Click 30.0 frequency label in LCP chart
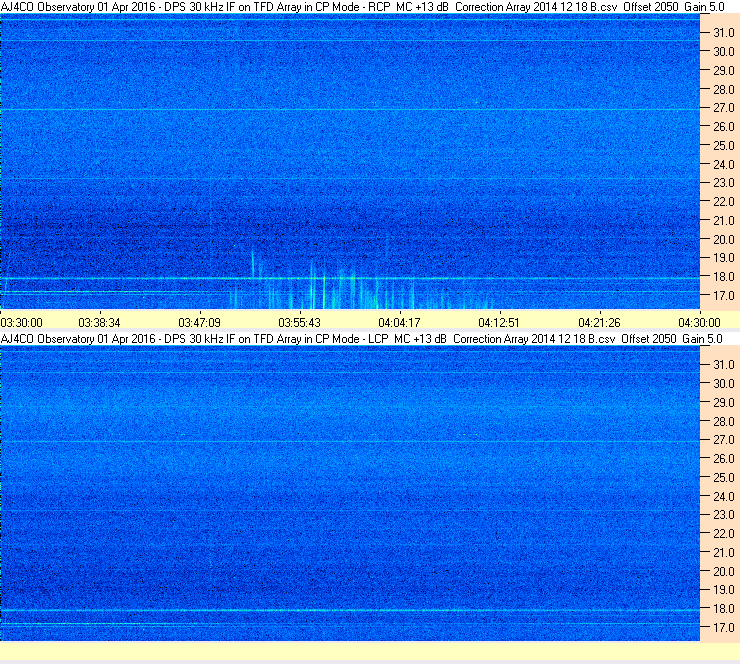Viewport: 740px width, 664px height. 724,384
